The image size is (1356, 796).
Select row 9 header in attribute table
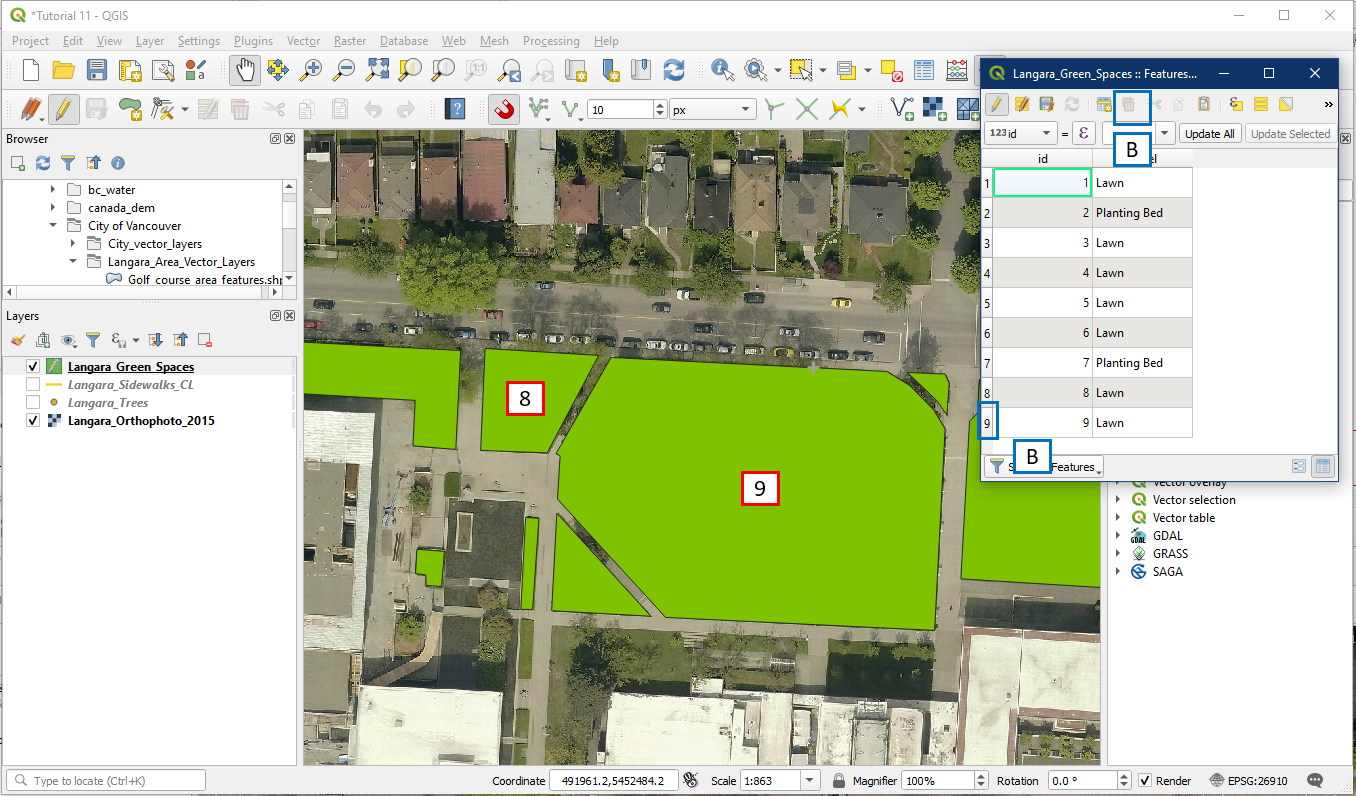point(987,423)
